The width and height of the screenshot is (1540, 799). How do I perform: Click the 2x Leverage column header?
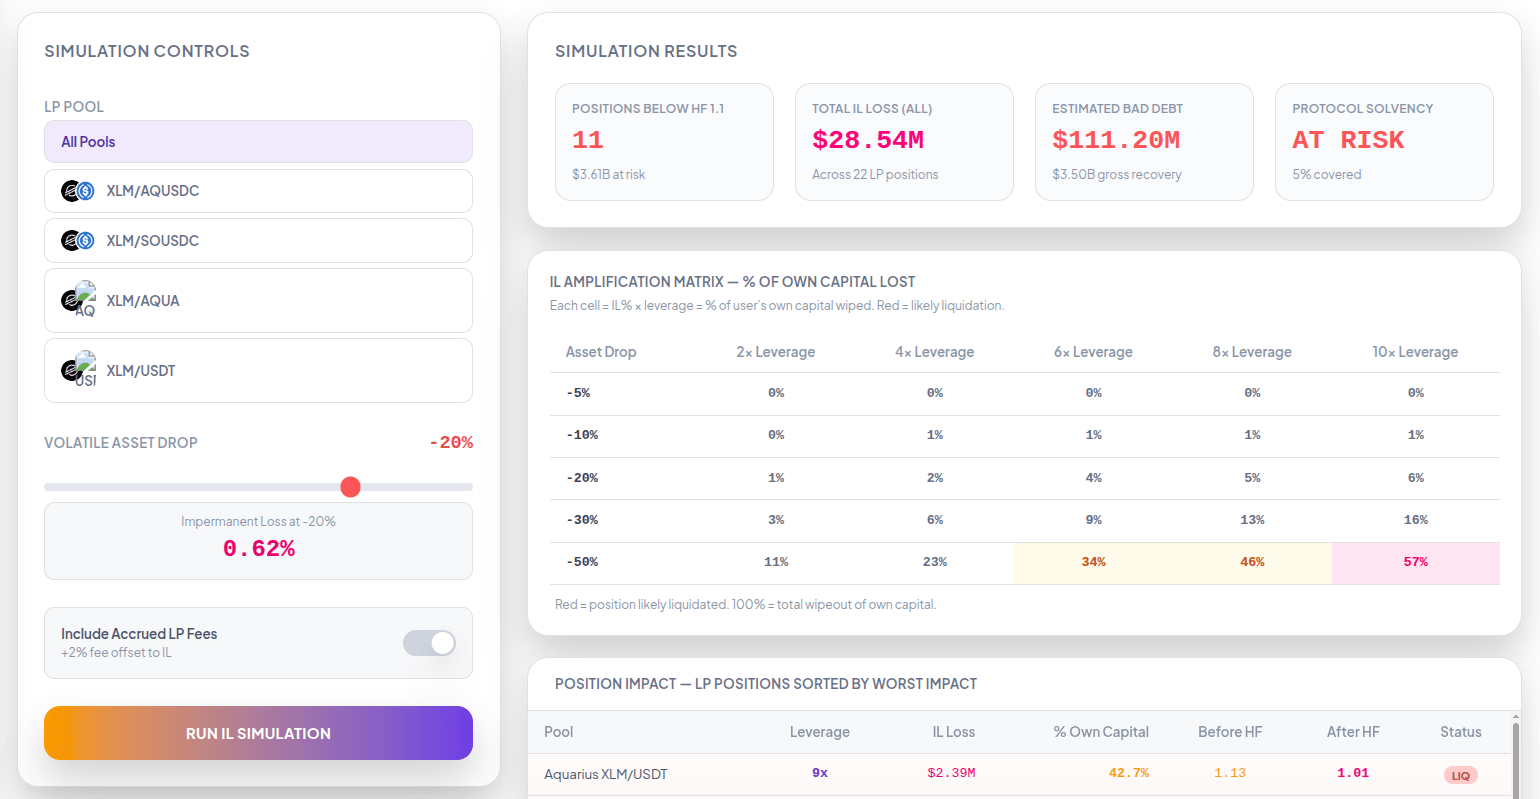776,352
